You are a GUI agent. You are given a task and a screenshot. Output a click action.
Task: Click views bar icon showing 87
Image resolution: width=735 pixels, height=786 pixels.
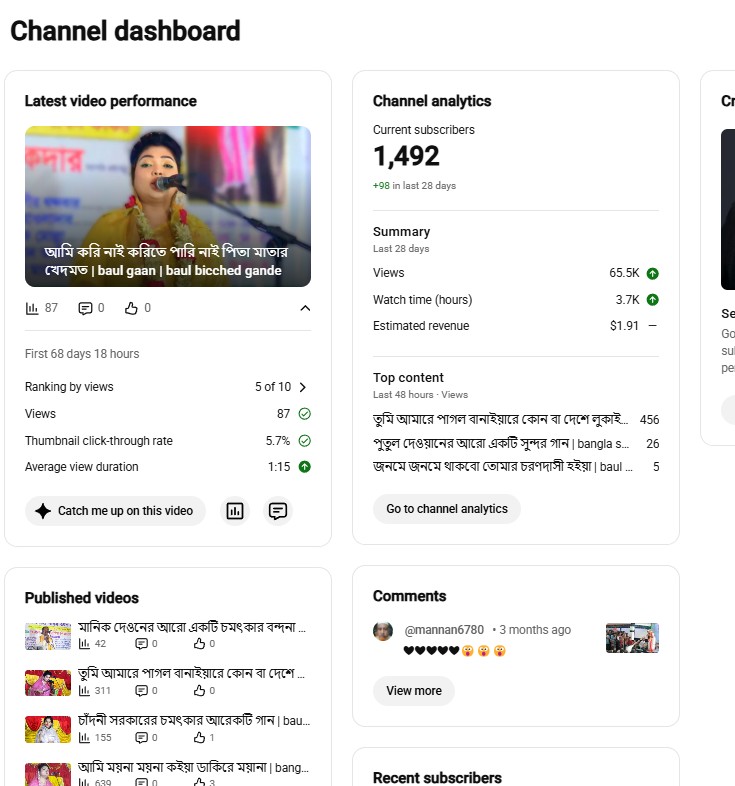pyautogui.click(x=32, y=308)
